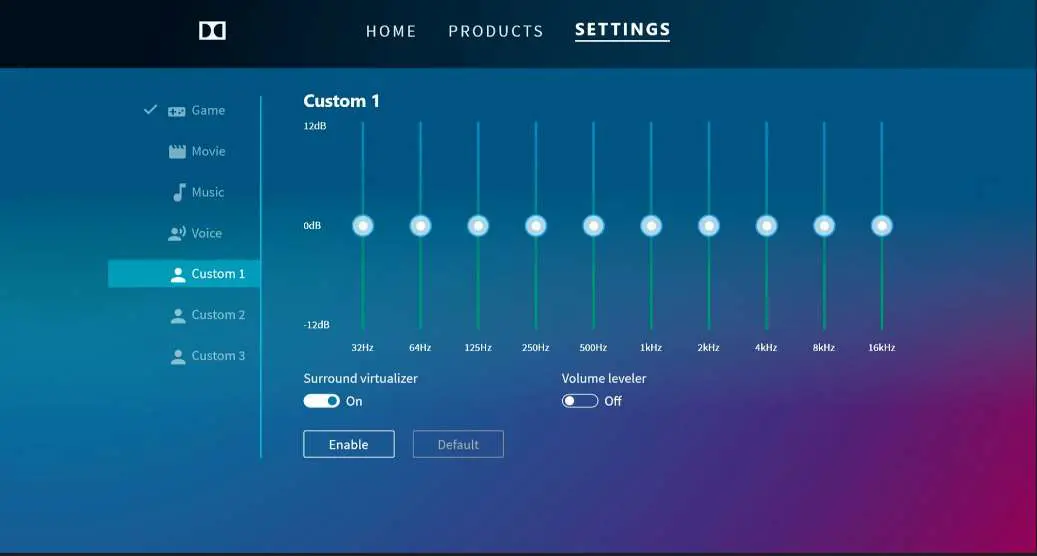1037x556 pixels.
Task: Click the 1kHz frequency label
Action: 651,348
